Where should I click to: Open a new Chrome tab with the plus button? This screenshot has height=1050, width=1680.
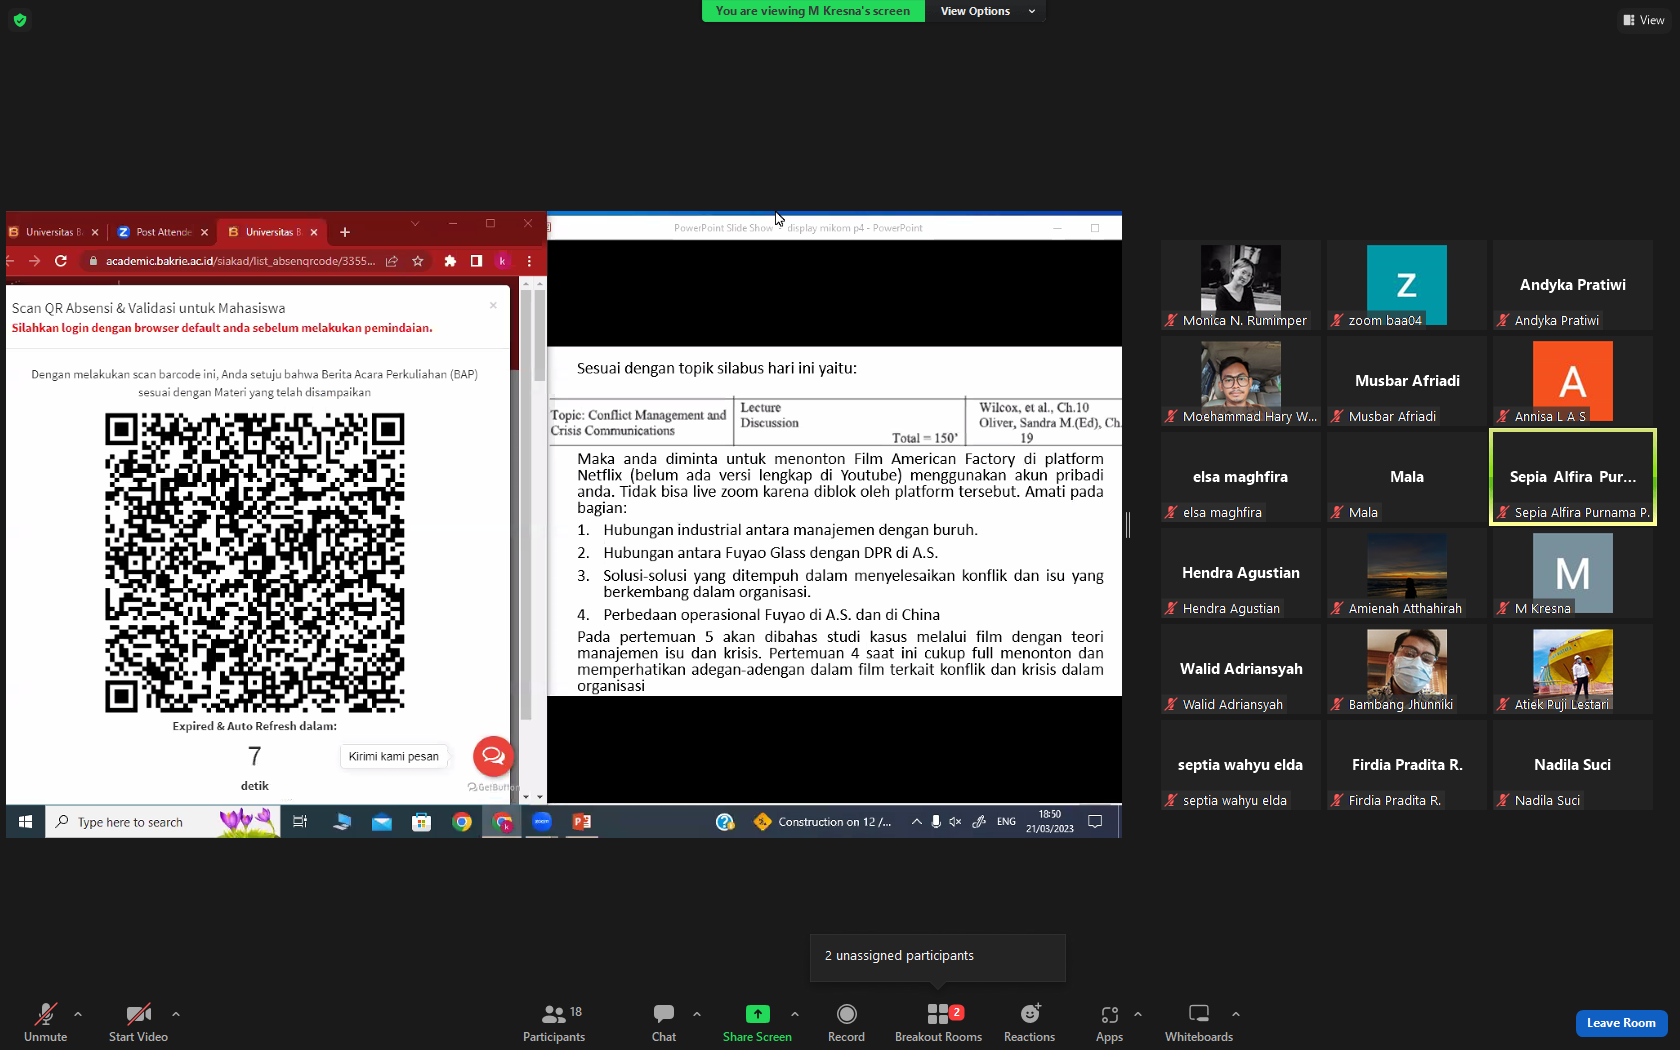(x=345, y=232)
